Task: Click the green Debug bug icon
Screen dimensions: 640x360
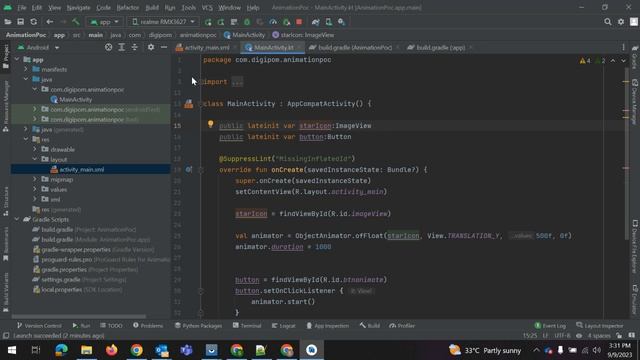Action: tap(247, 22)
